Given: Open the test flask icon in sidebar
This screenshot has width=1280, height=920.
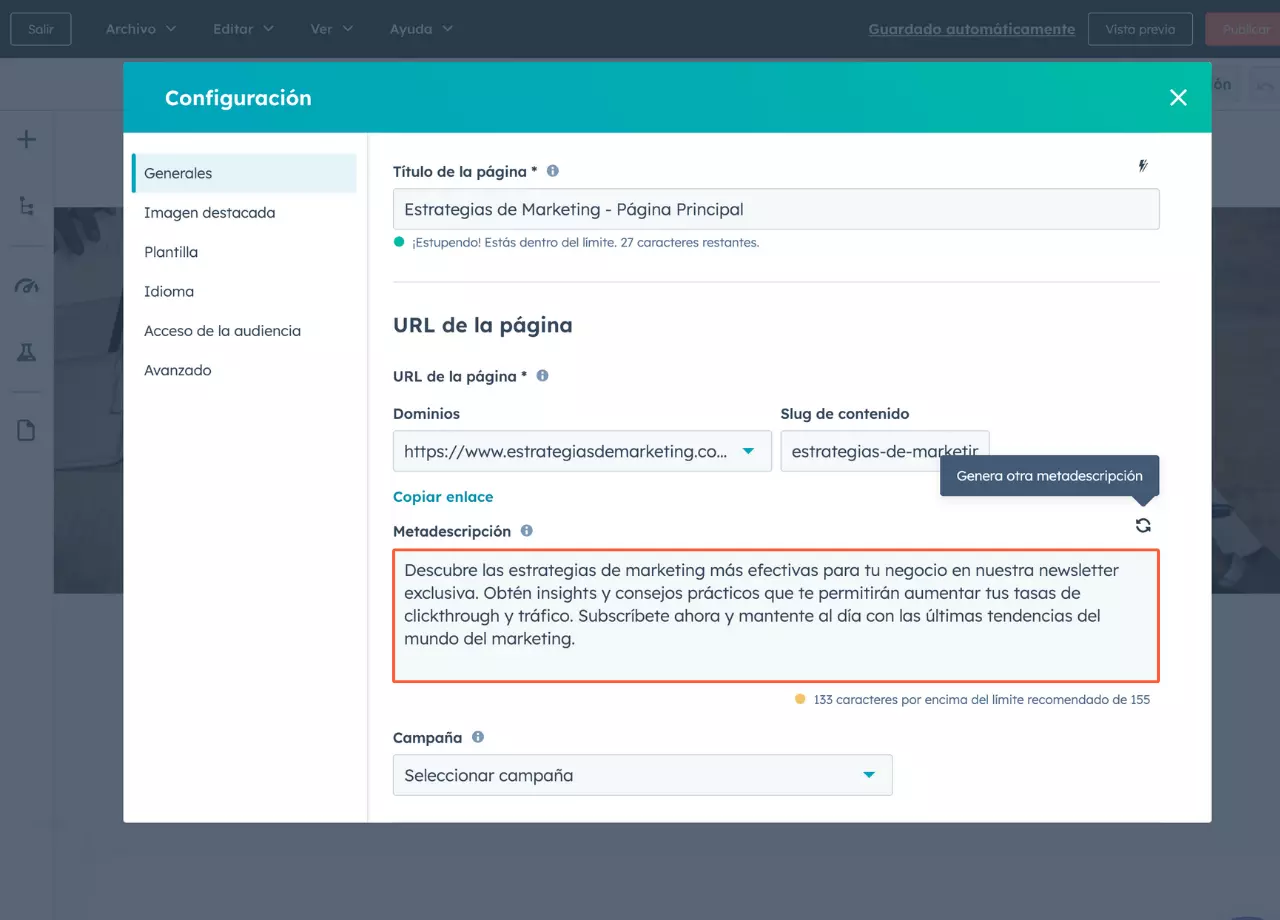Looking at the screenshot, I should tap(27, 352).
